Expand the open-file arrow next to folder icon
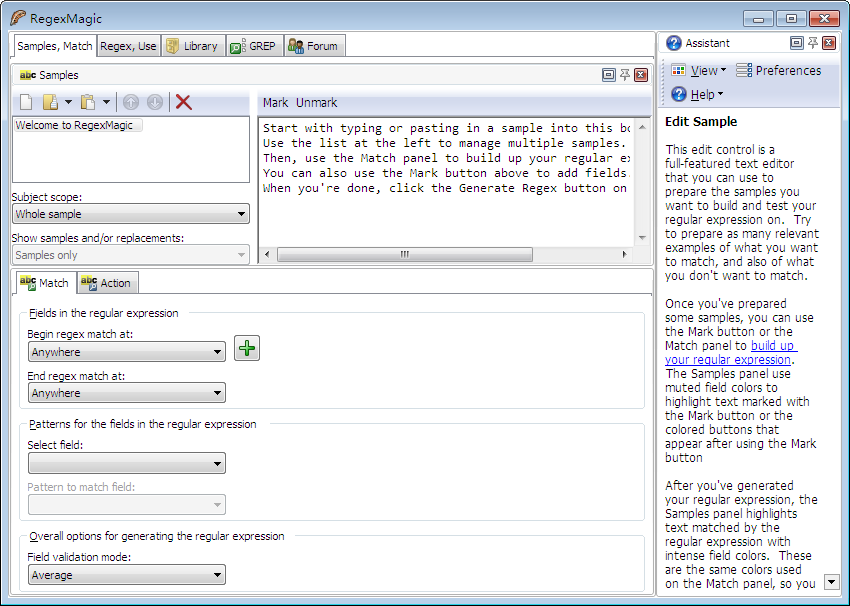The height and width of the screenshot is (606, 850). (x=68, y=102)
